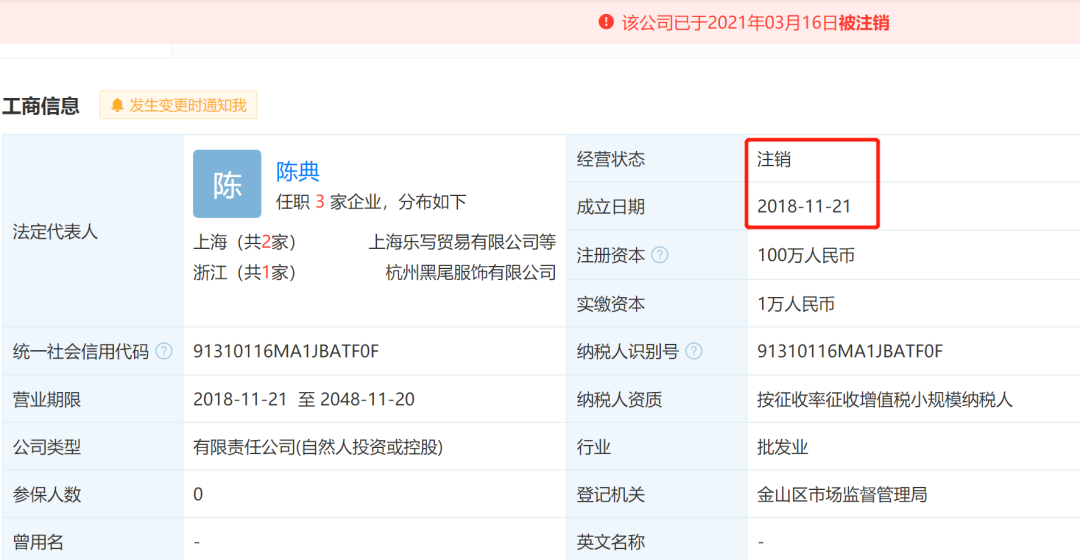Click the 纳税人识别号 value 91310116MA1JBATF0F

pyautogui.click(x=850, y=351)
